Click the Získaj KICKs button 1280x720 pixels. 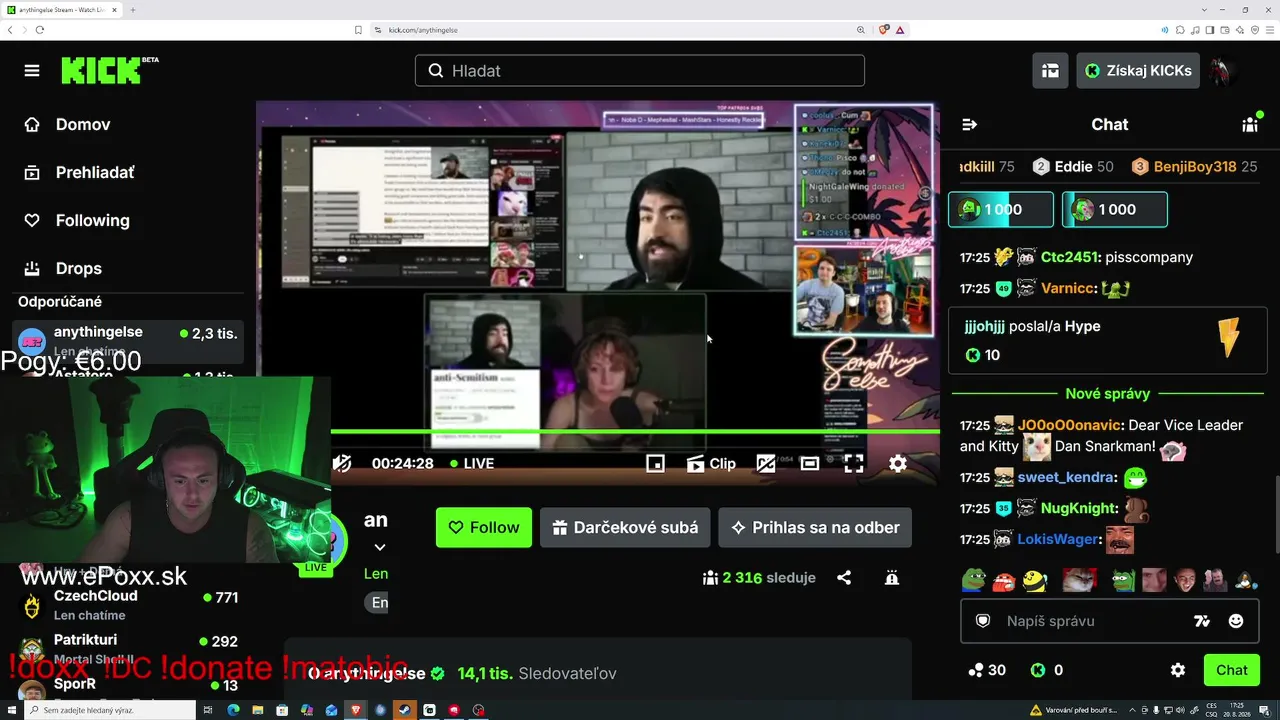click(1138, 70)
